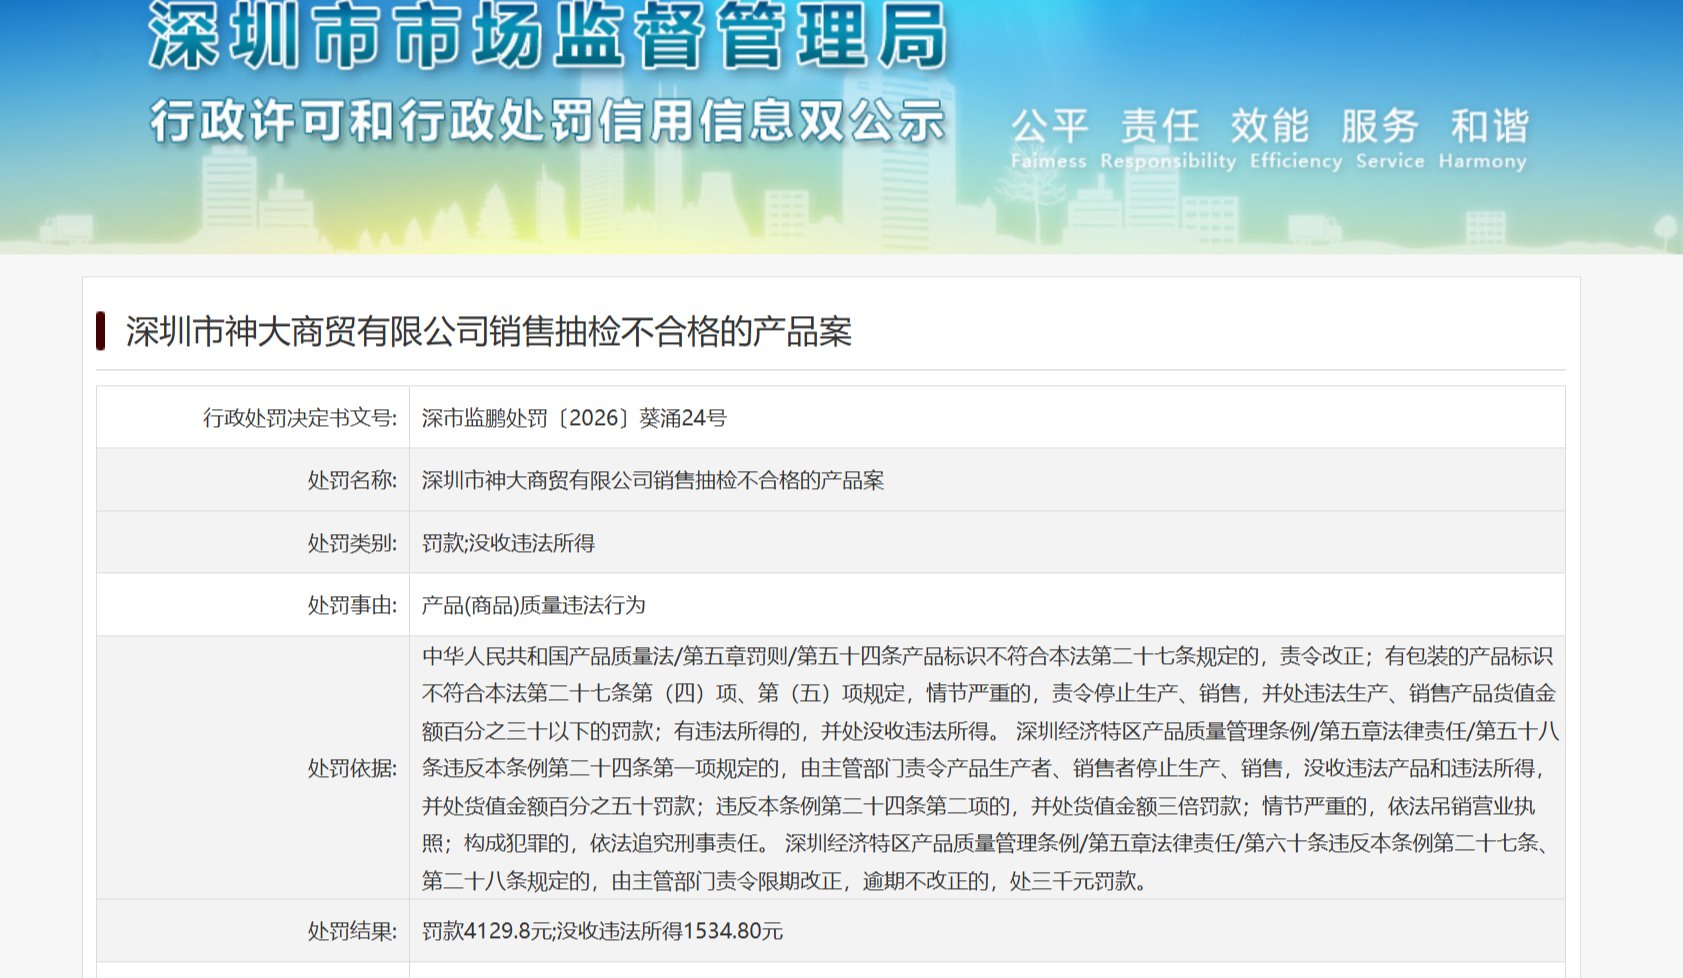This screenshot has height=978, width=1683.
Task: Click the 处罚类别 label cell
Action: [253, 543]
